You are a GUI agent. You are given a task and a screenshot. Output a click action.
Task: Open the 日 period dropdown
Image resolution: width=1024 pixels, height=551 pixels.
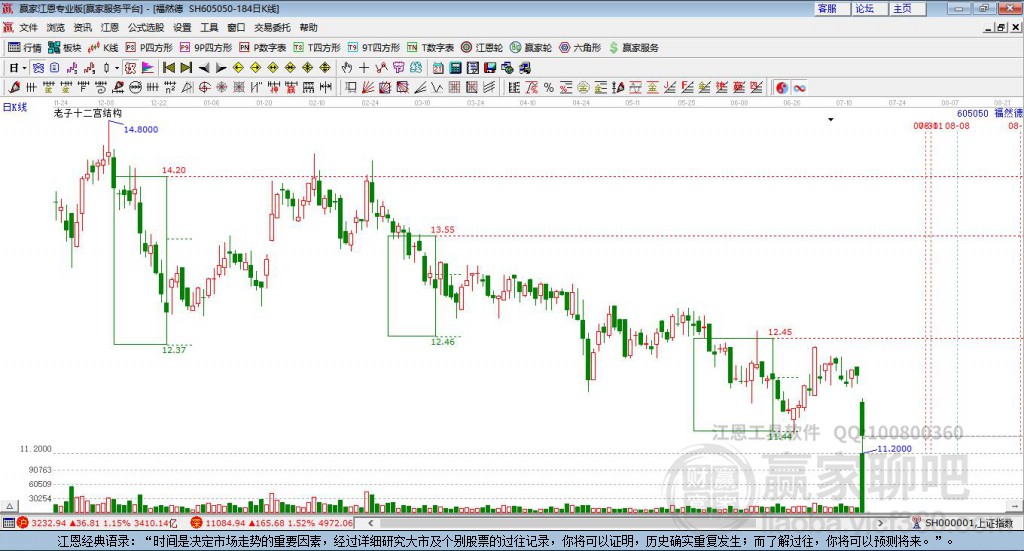pos(18,68)
